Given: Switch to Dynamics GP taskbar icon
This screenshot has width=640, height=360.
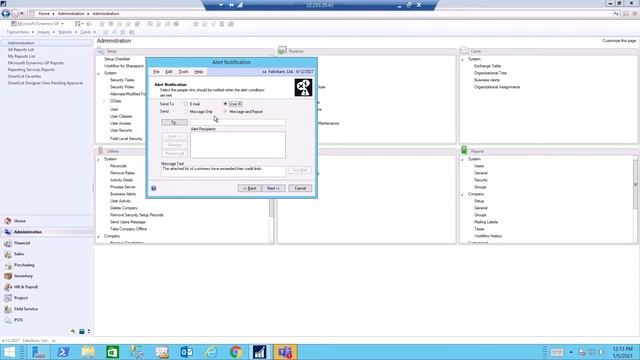Looking at the screenshot, I should tap(260, 352).
